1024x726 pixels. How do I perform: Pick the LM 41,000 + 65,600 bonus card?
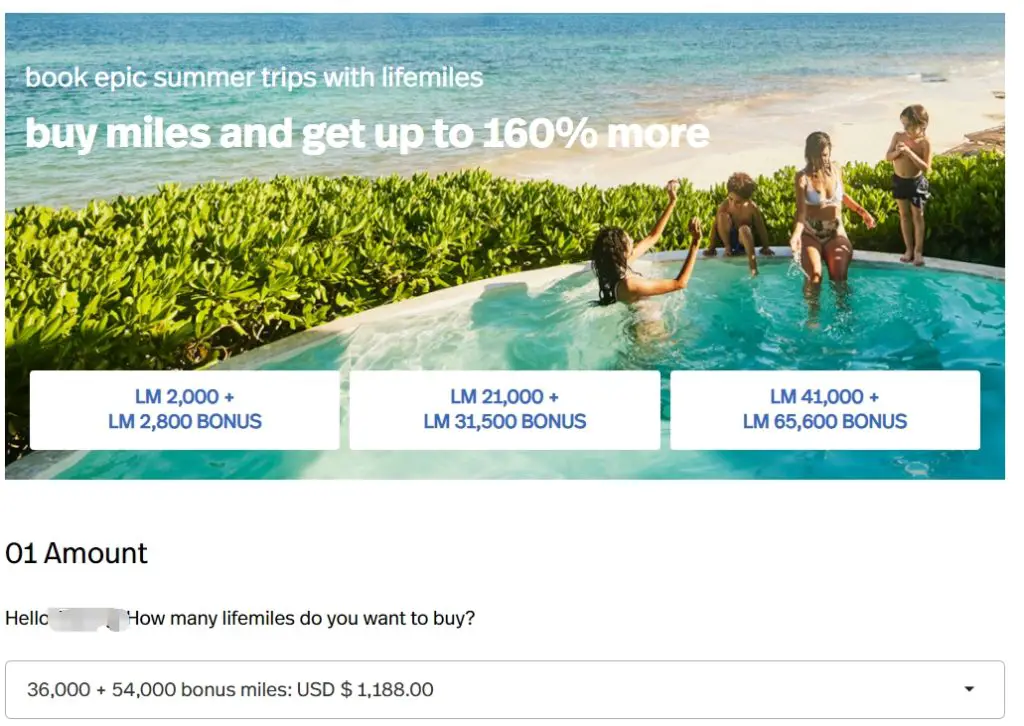click(825, 409)
